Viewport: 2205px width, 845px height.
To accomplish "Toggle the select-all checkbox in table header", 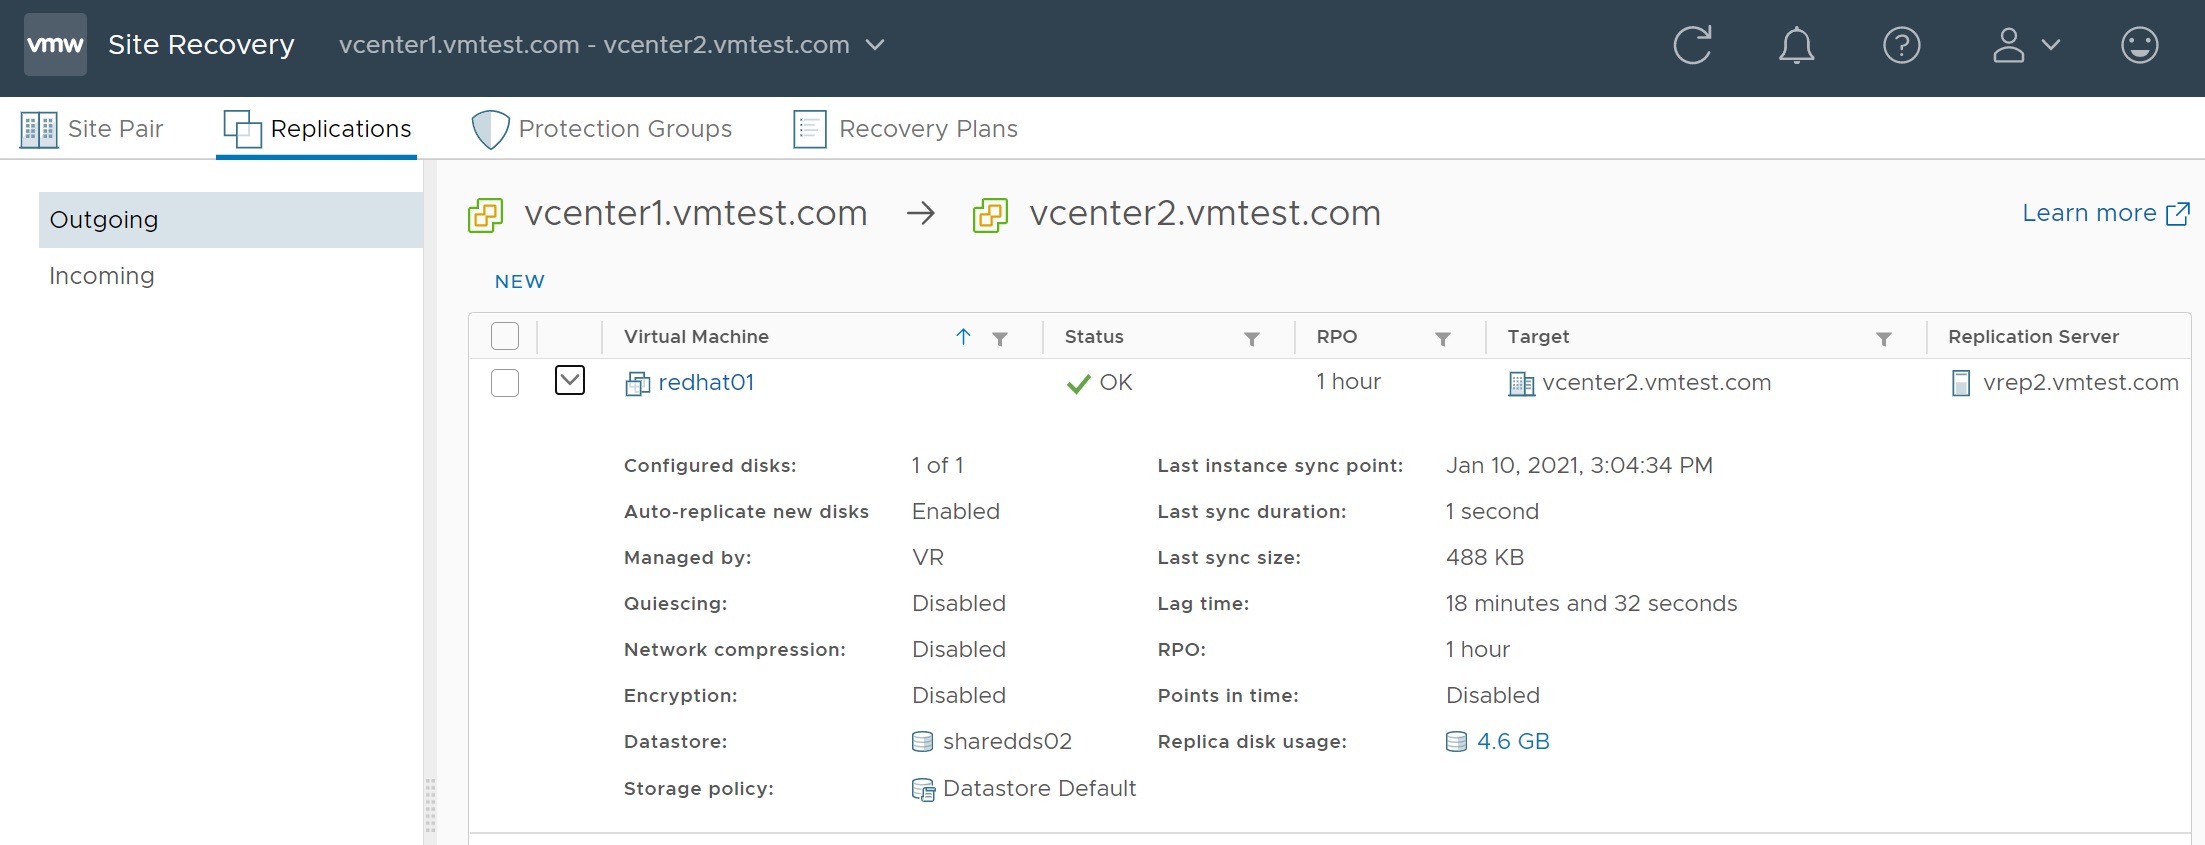I will pos(505,336).
